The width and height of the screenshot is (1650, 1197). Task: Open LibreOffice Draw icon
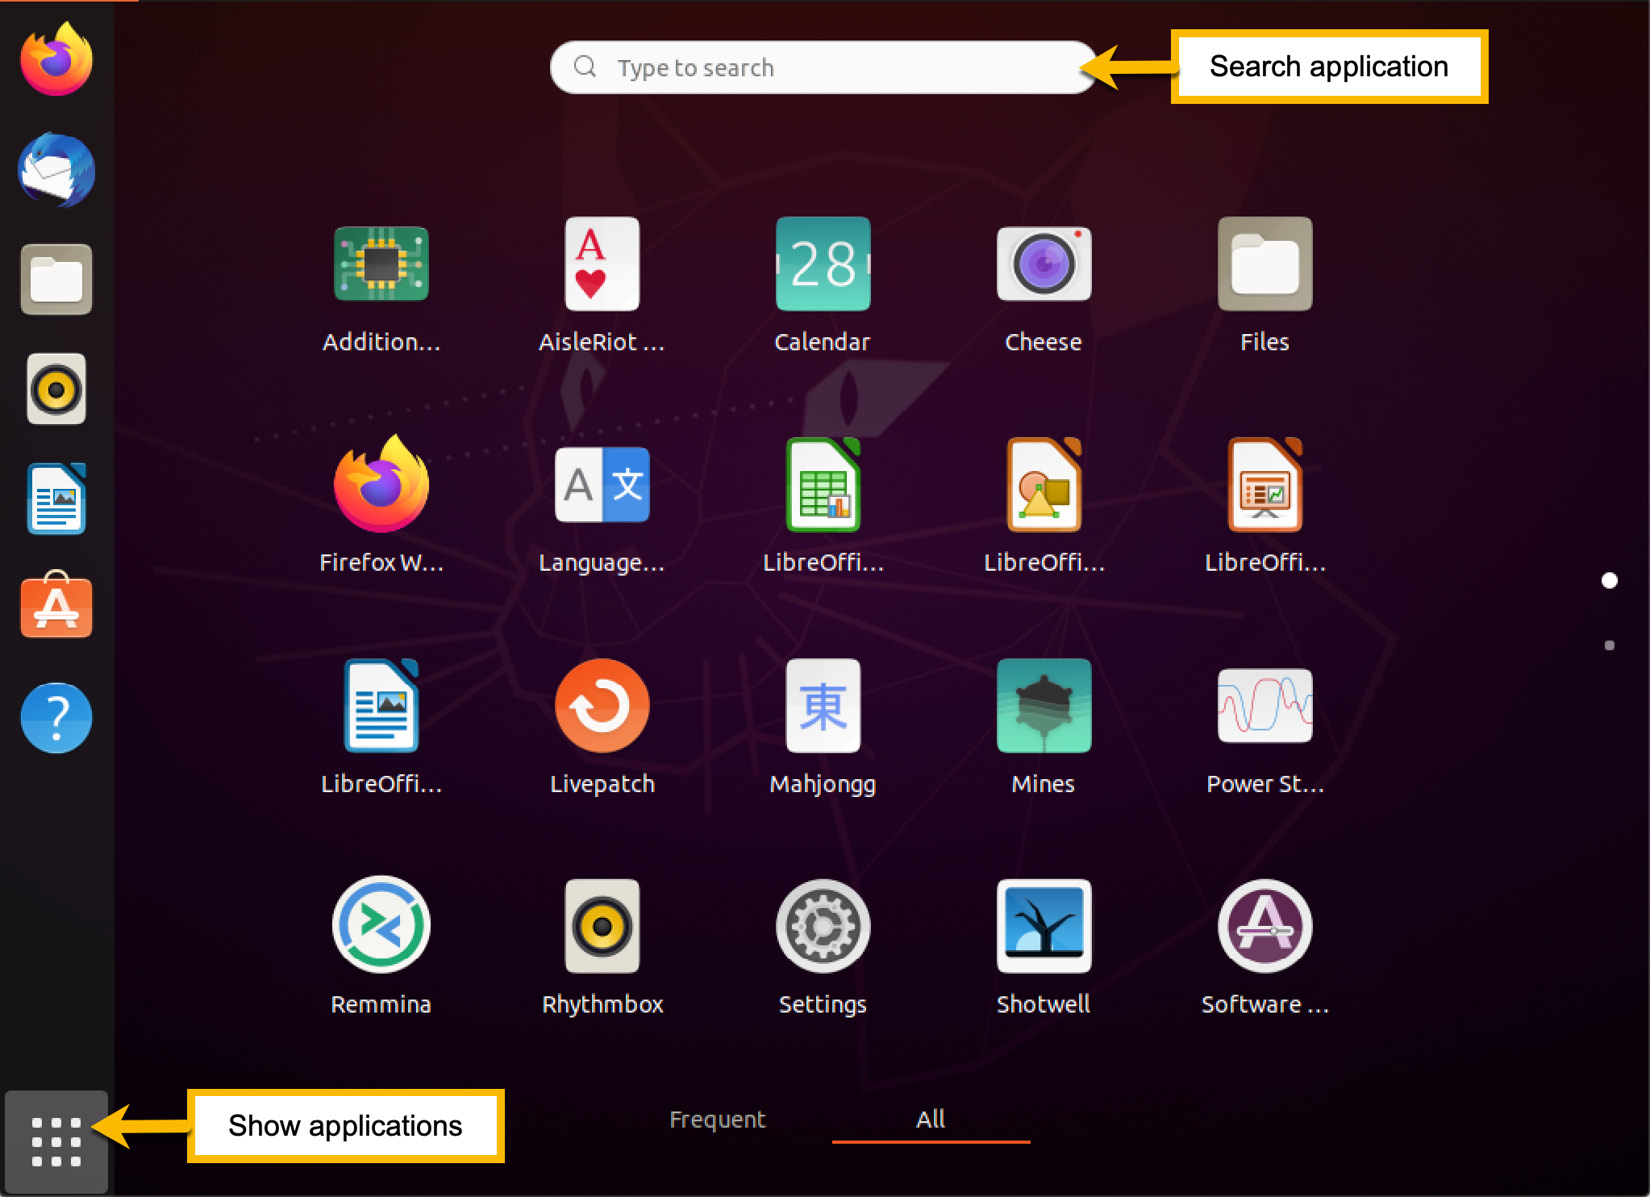(1044, 485)
